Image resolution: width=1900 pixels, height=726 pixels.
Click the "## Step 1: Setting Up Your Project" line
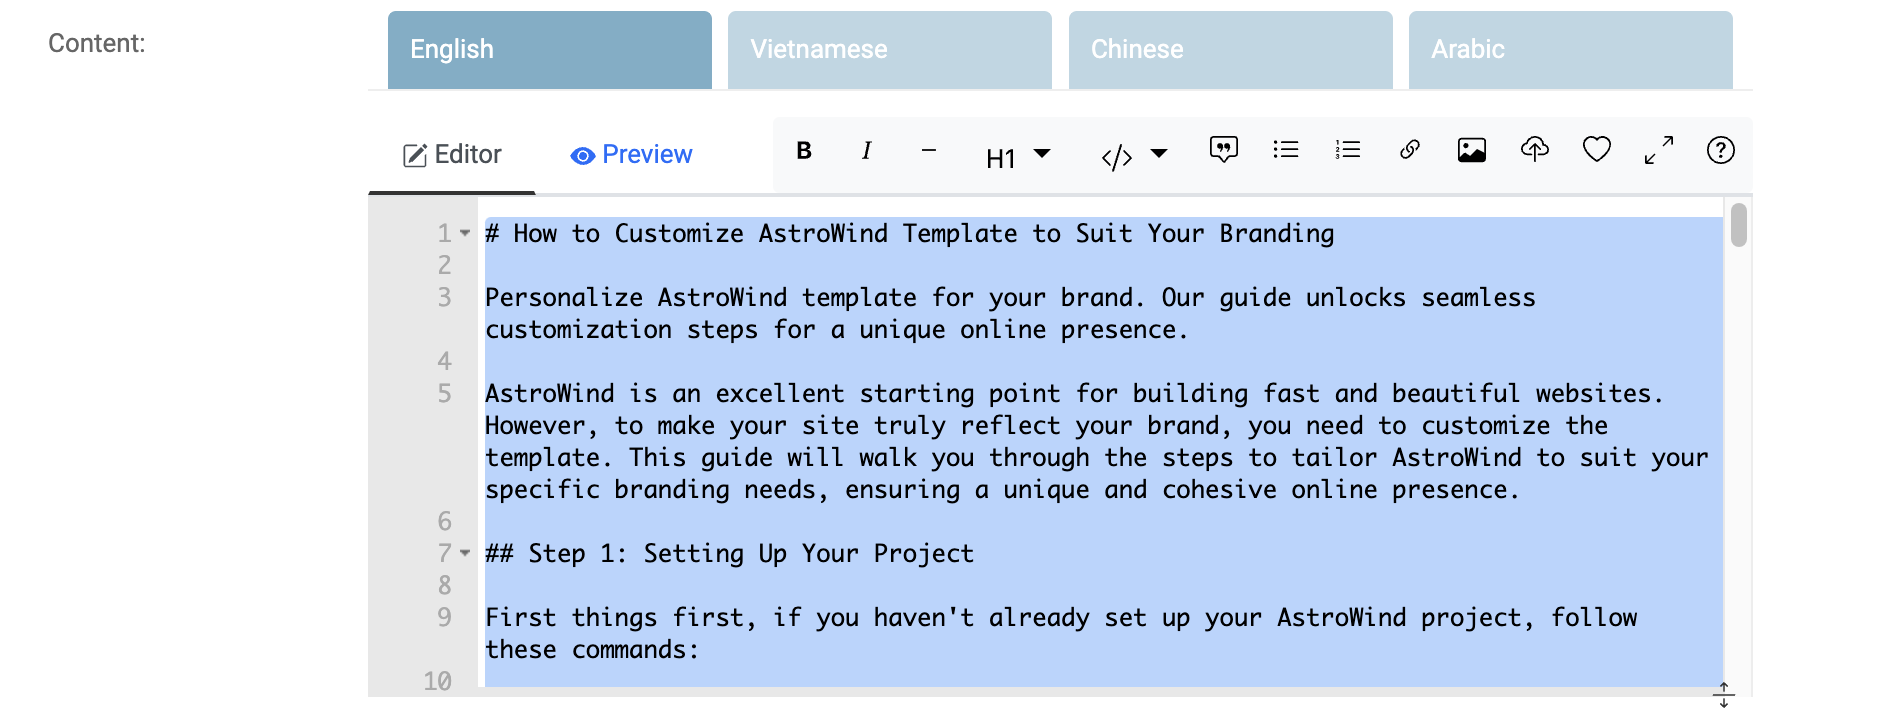click(729, 554)
